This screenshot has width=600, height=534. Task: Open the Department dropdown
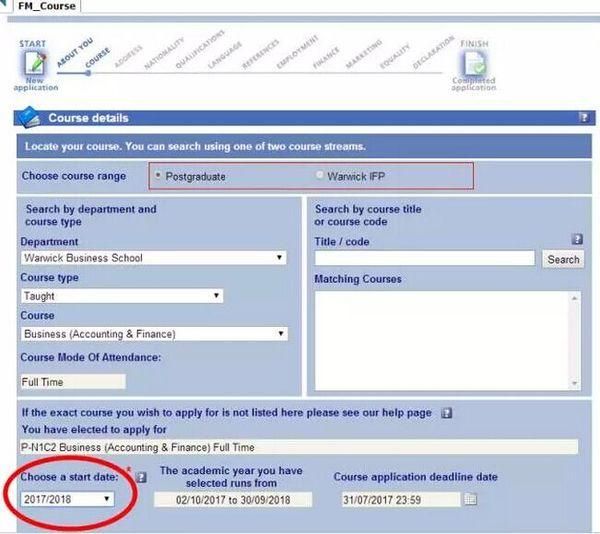(154, 258)
